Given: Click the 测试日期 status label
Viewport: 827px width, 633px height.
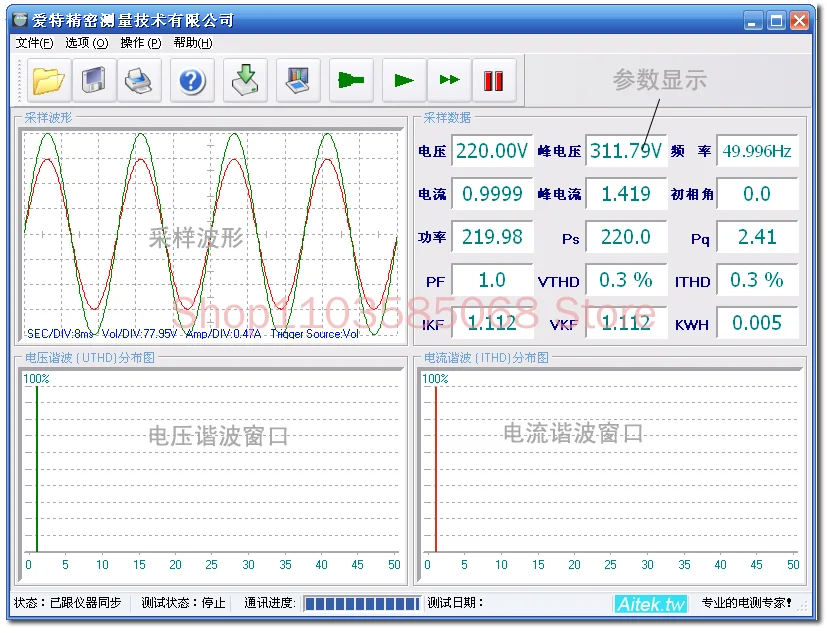Looking at the screenshot, I should tap(455, 603).
